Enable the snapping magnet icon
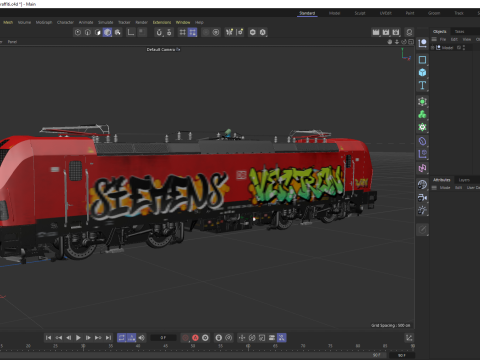 tap(159, 32)
